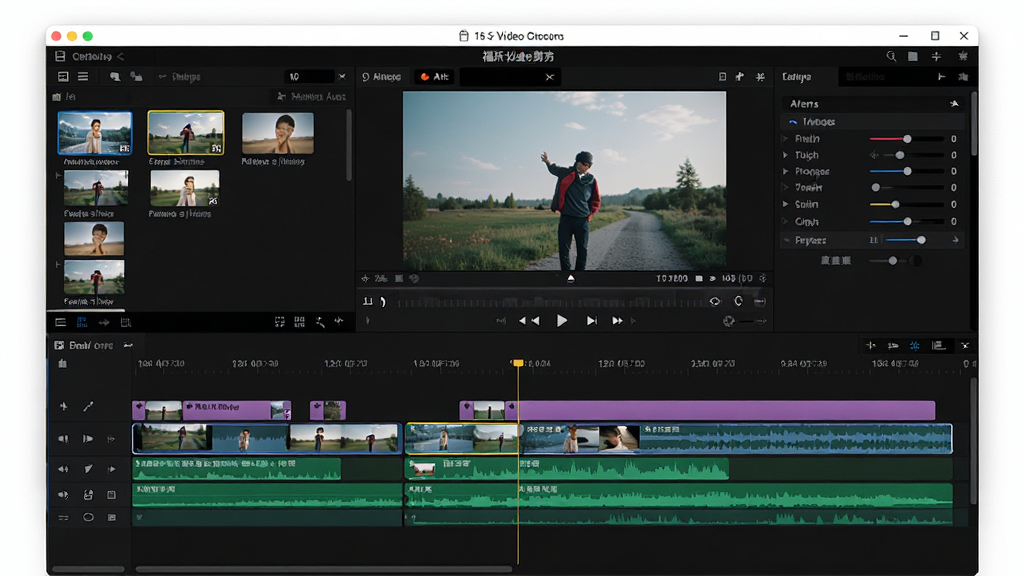Click the grid icon in lower media toolbar
The image size is (1024, 576).
pos(299,322)
